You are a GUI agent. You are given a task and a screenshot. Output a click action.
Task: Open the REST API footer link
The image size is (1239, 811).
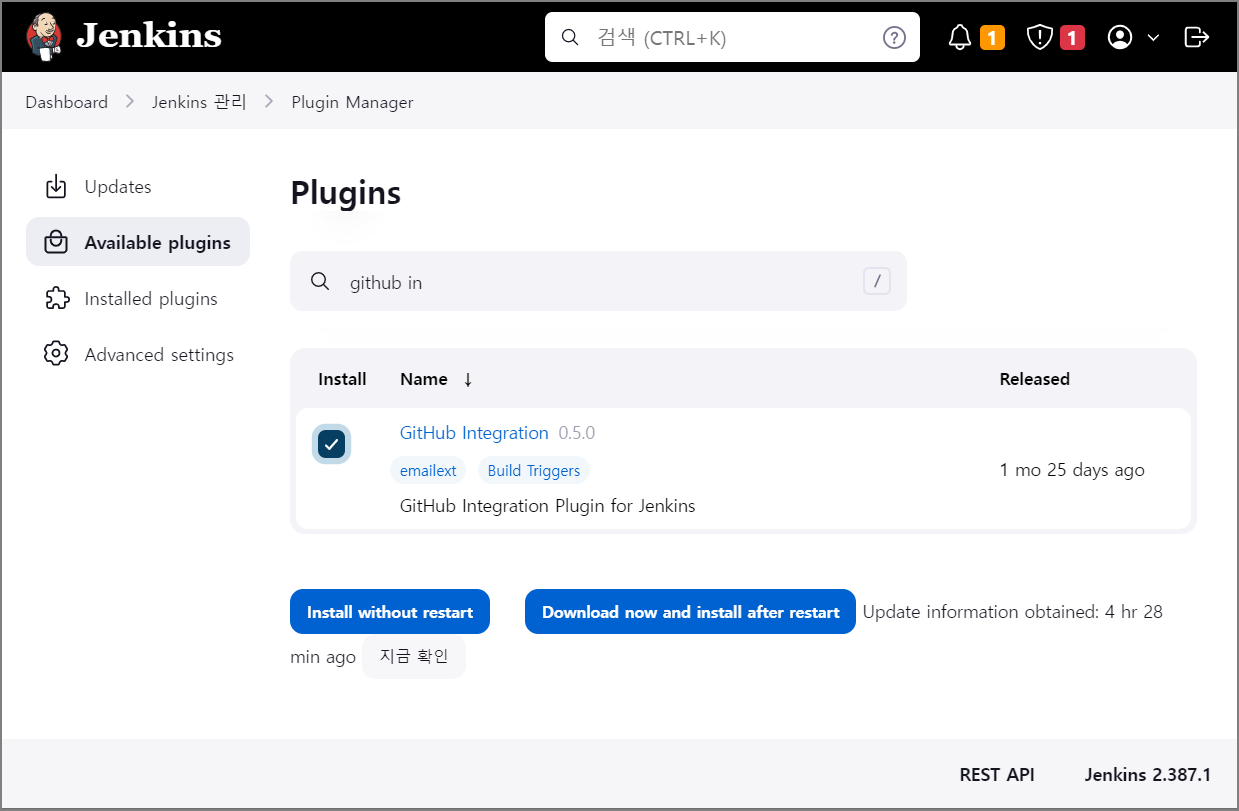997,775
